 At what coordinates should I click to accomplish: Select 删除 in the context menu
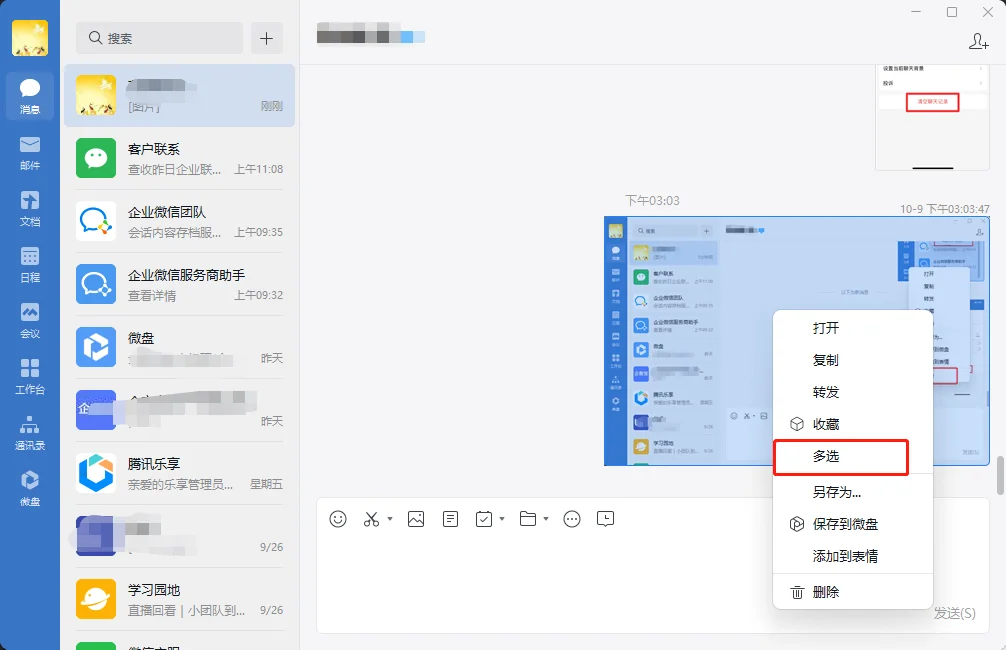pyautogui.click(x=853, y=592)
